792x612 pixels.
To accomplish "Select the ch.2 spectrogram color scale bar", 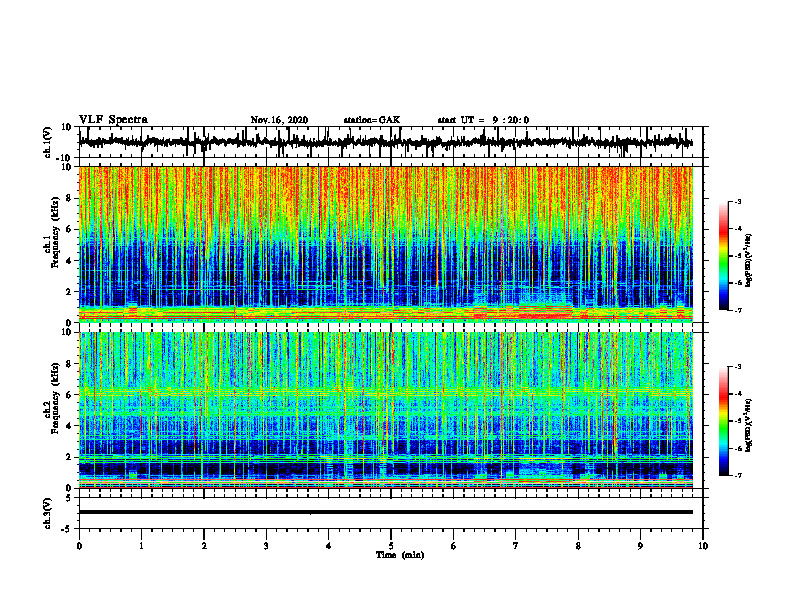I will tap(724, 421).
